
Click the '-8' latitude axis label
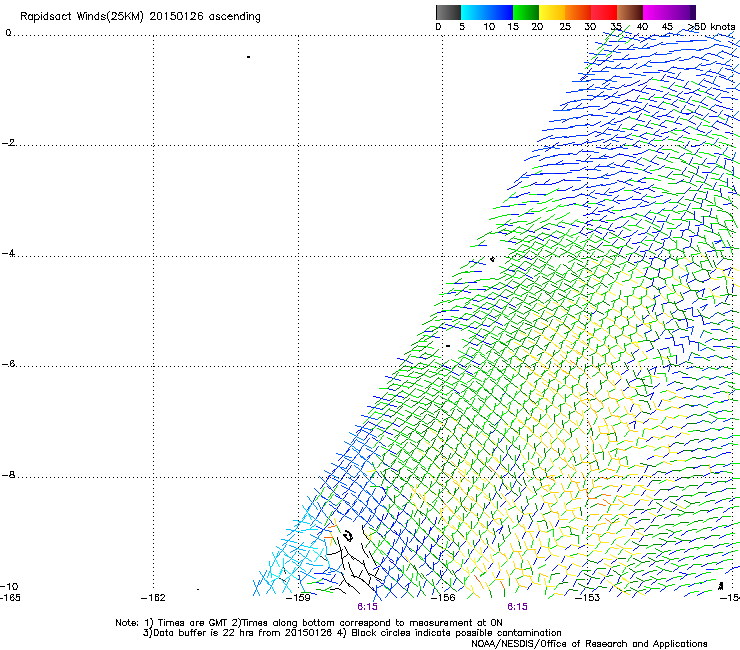(x=8, y=475)
